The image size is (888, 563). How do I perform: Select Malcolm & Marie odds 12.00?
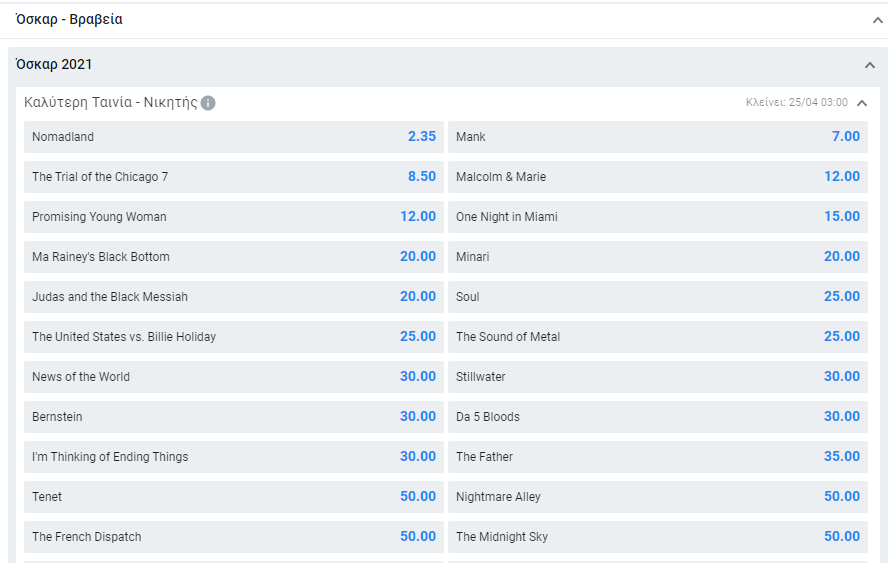click(657, 177)
